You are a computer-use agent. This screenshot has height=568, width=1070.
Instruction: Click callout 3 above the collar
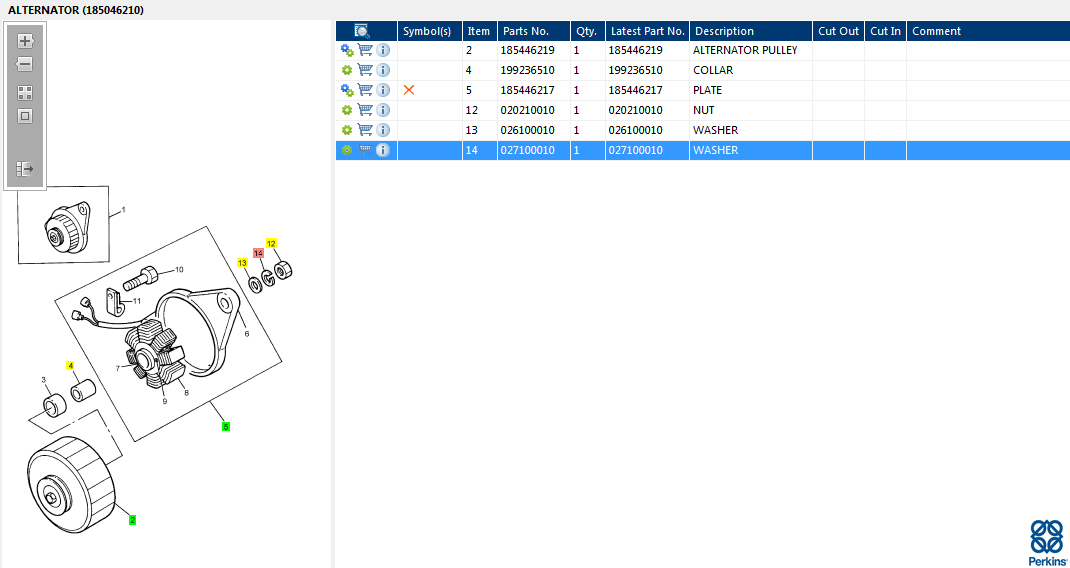[44, 380]
